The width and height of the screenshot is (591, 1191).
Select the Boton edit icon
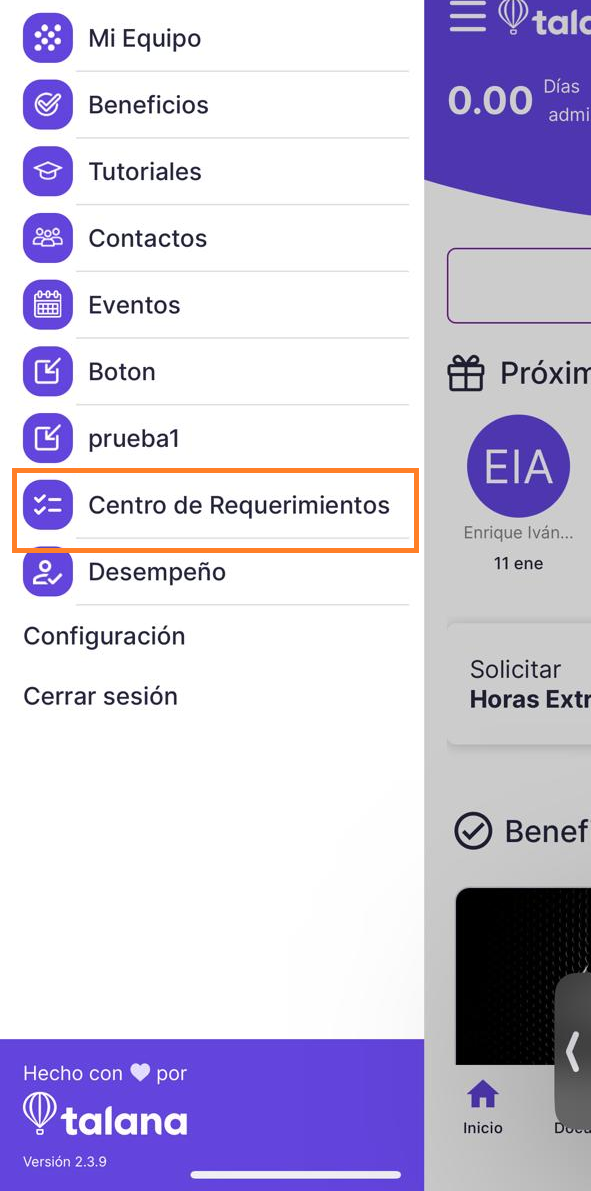(48, 372)
